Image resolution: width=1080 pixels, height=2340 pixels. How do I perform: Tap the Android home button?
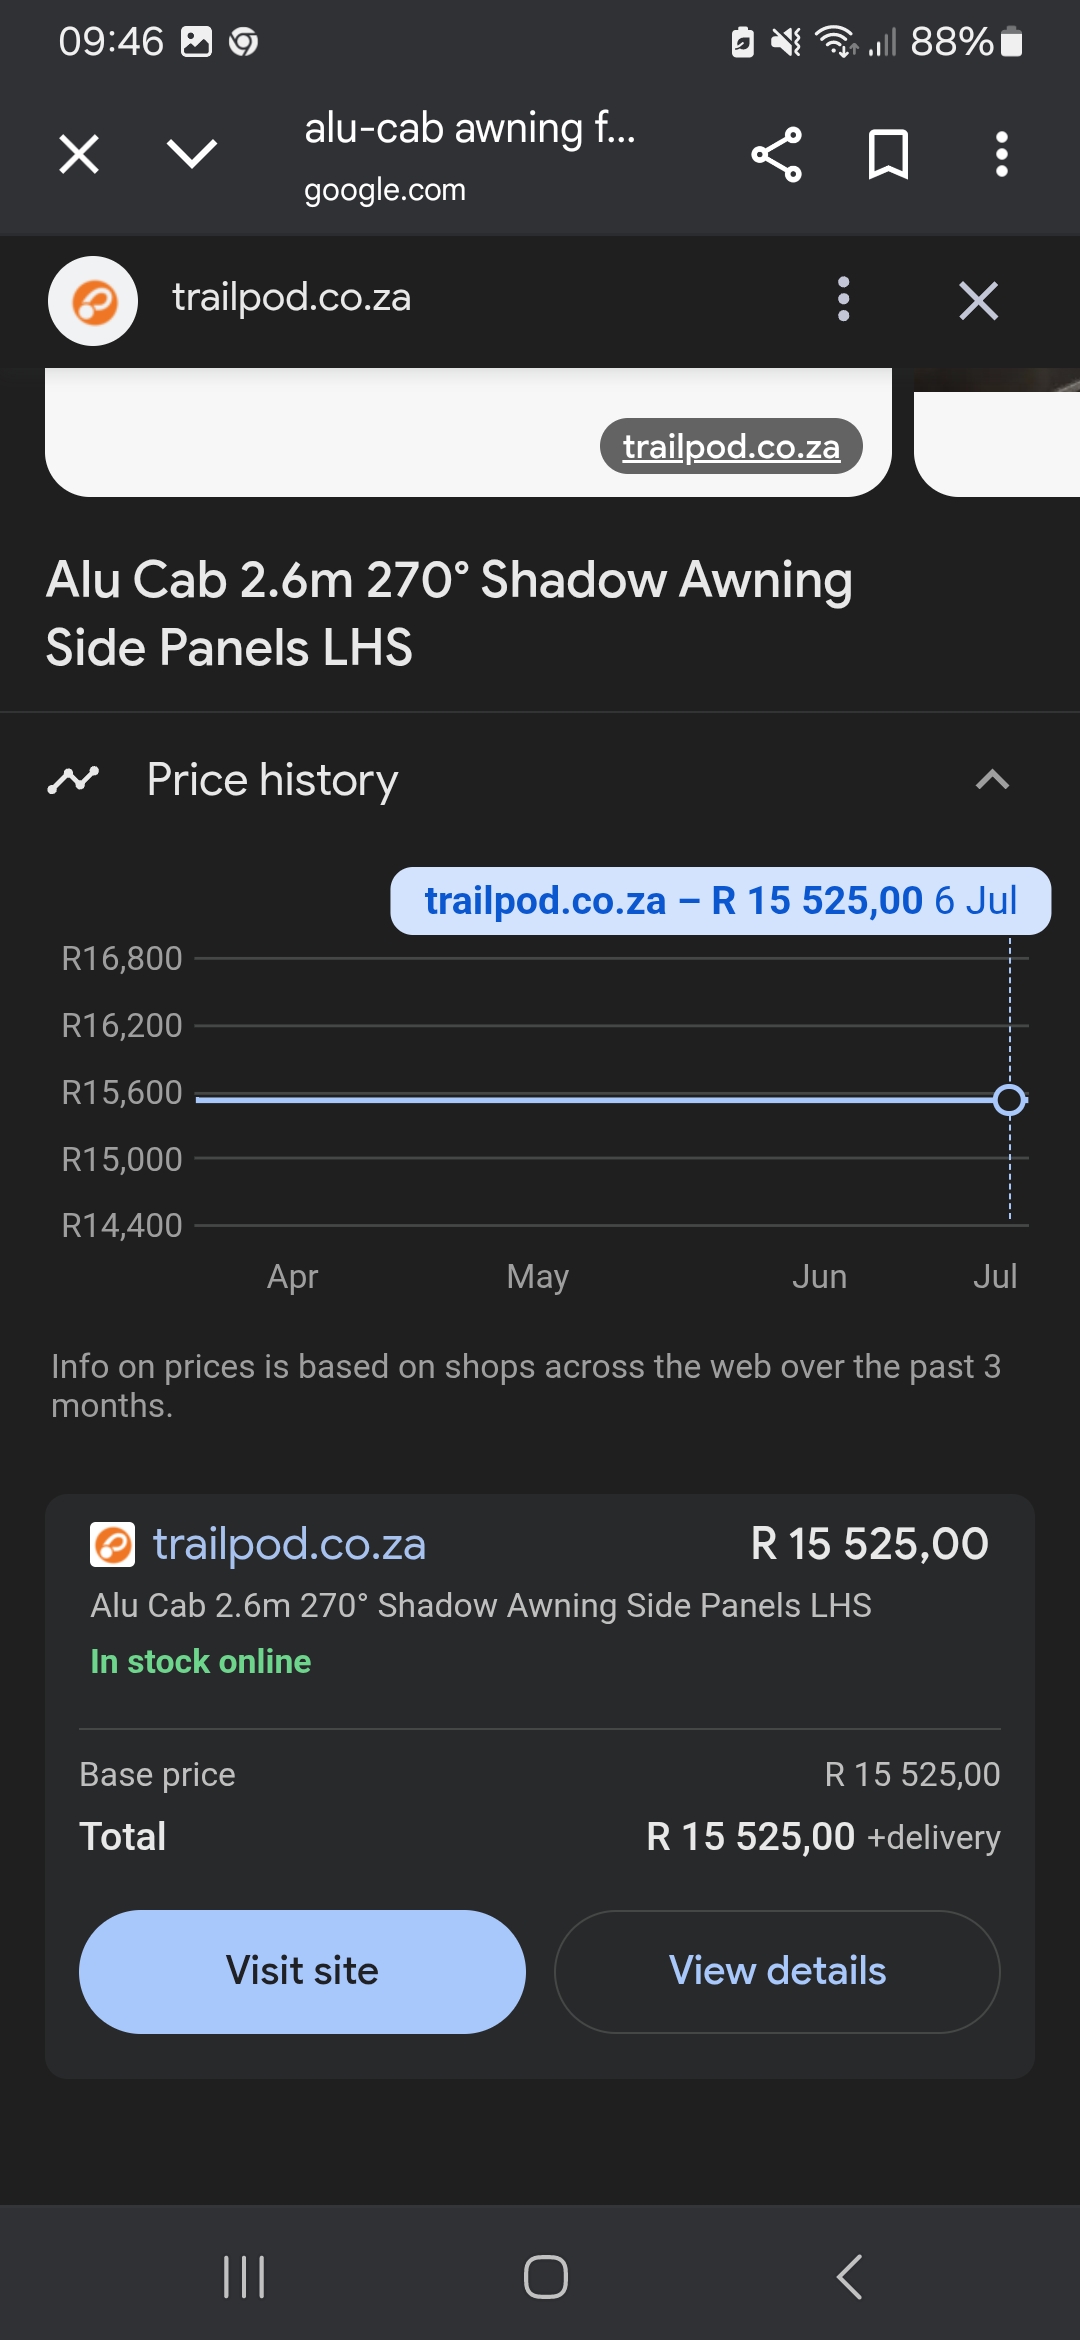(545, 2277)
